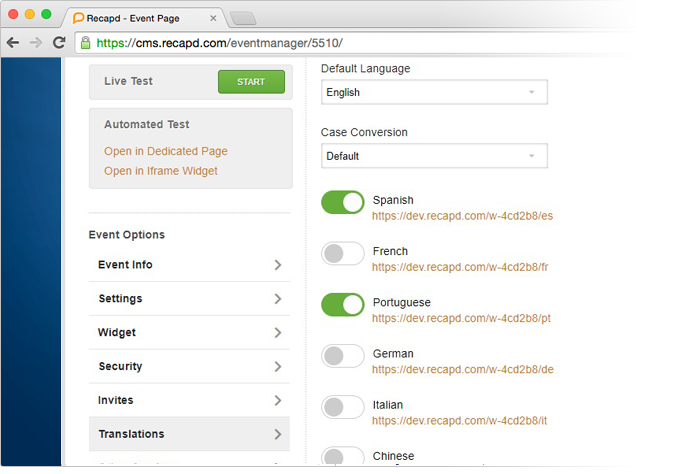Click chevron arrow next to Widget
This screenshot has height=474, width=698.
coord(278,332)
